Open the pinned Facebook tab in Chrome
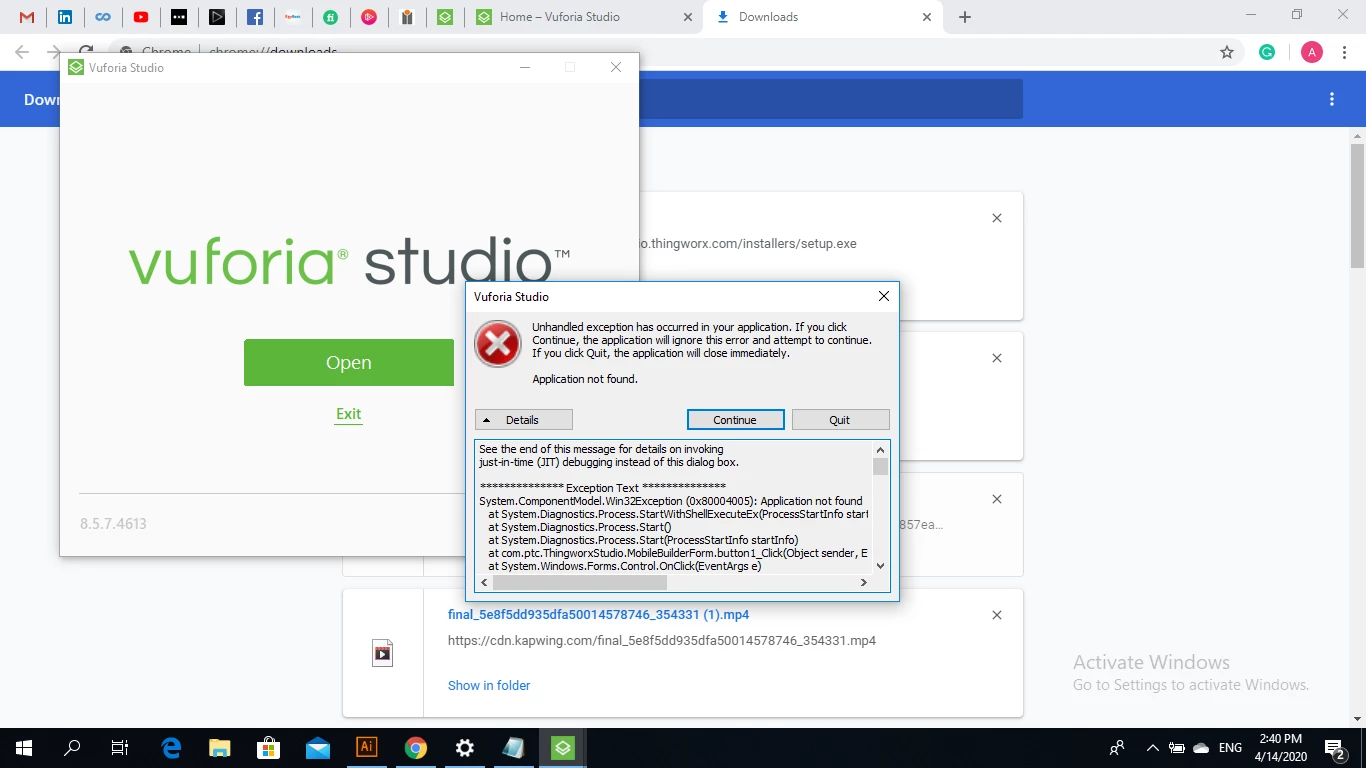This screenshot has width=1366, height=768. [x=255, y=17]
